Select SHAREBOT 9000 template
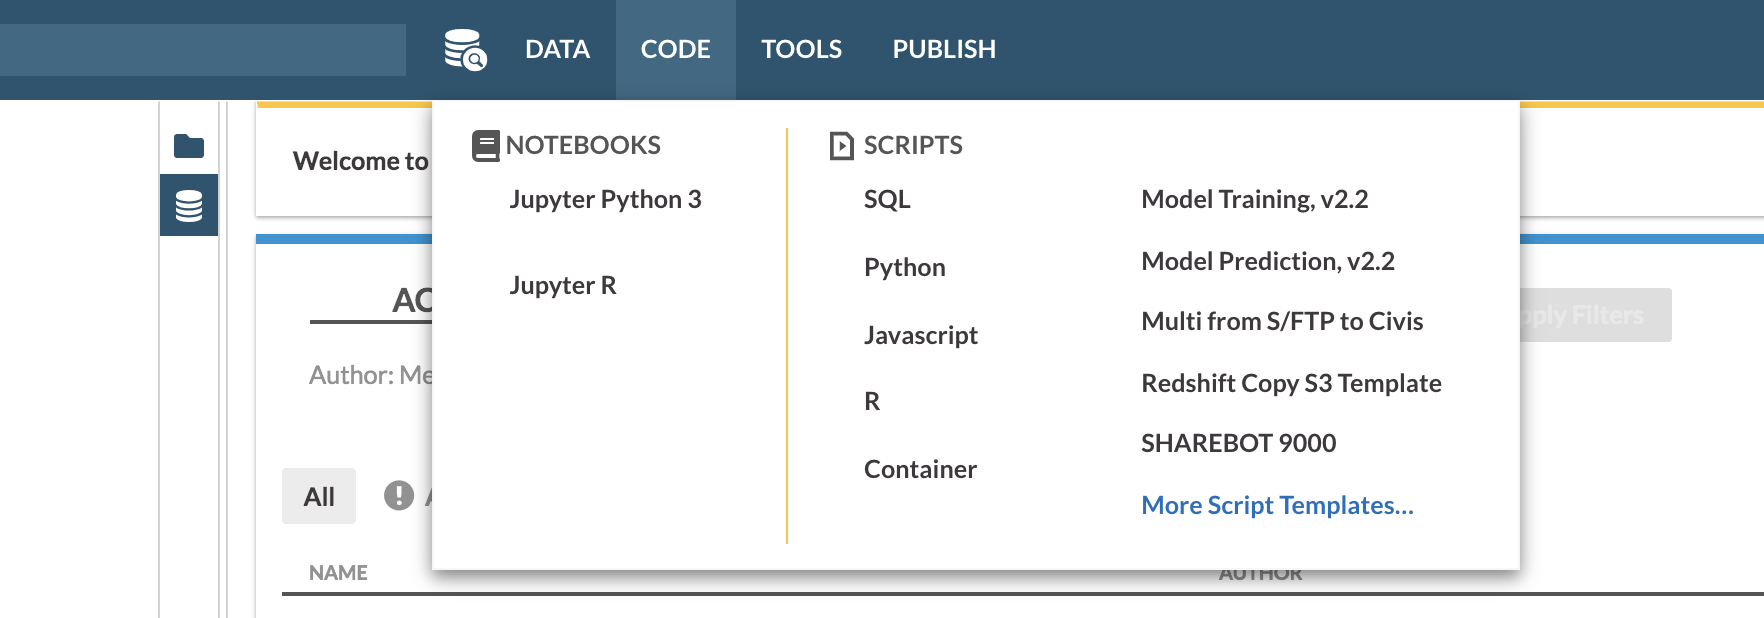 (1238, 443)
